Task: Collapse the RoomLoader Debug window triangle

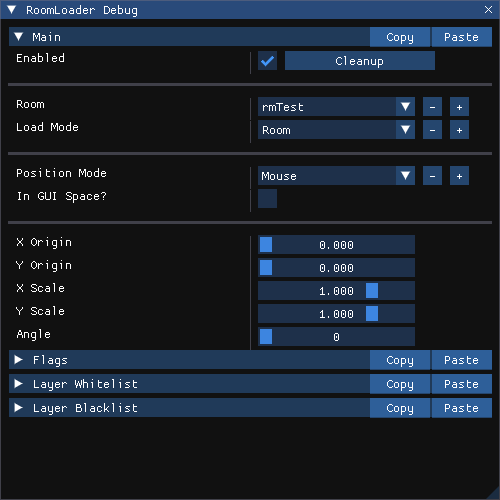Action: pos(12,10)
